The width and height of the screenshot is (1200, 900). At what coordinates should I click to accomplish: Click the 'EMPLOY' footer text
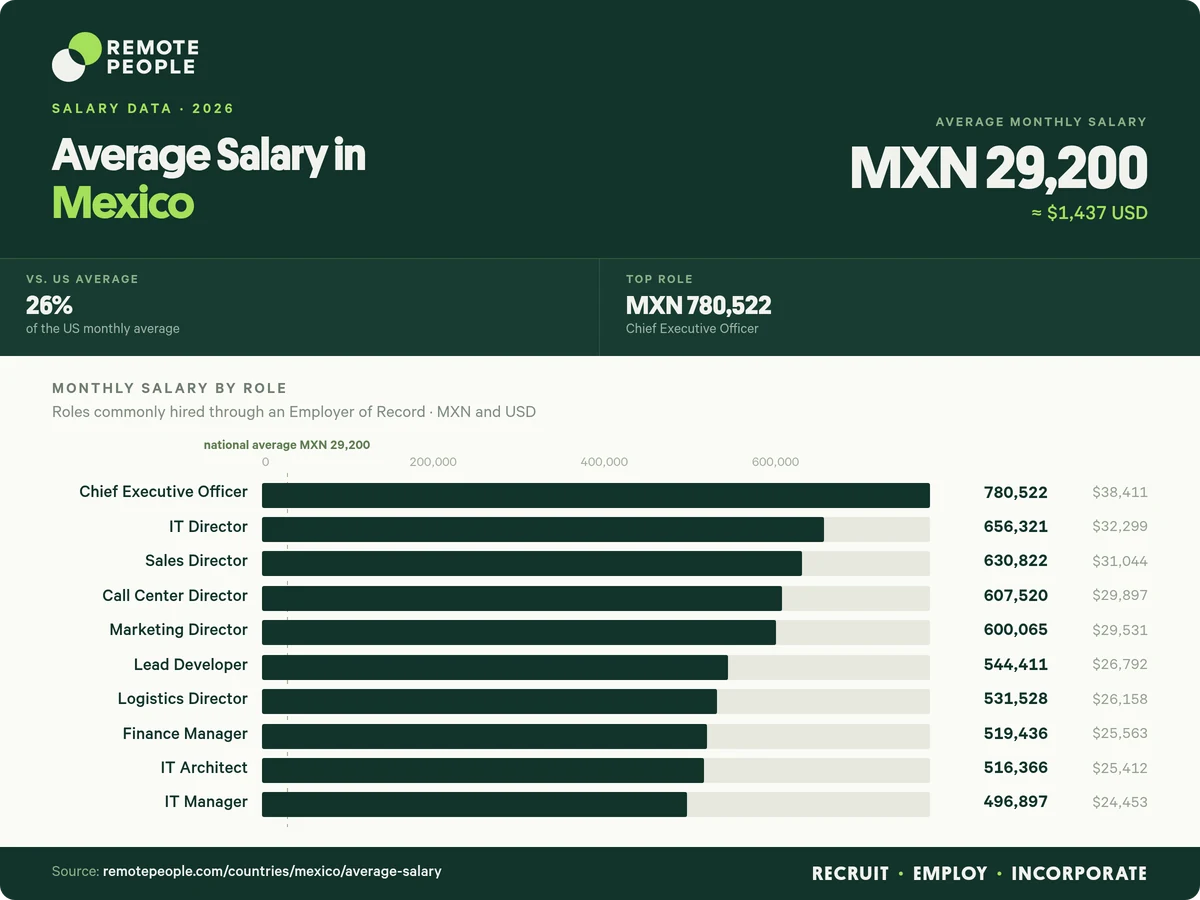tap(950, 873)
